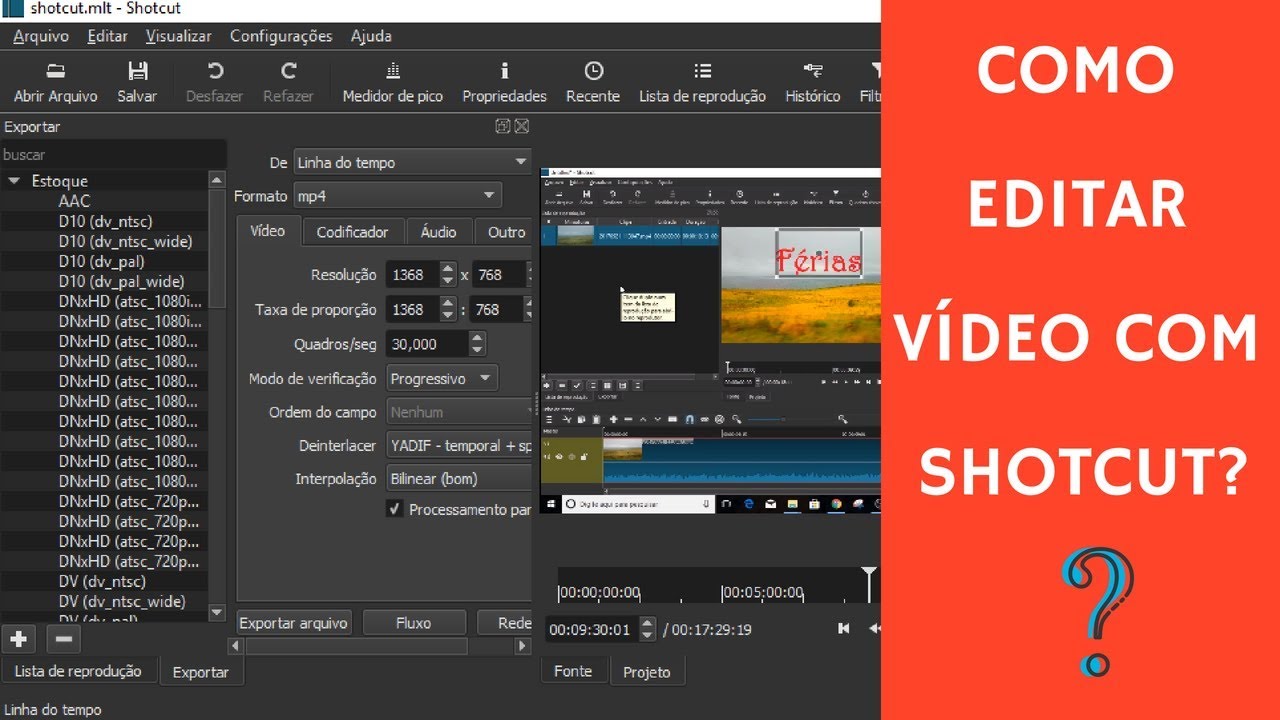Screen dimensions: 1280x720
Task: Open the Ajuda menu
Action: click(371, 36)
